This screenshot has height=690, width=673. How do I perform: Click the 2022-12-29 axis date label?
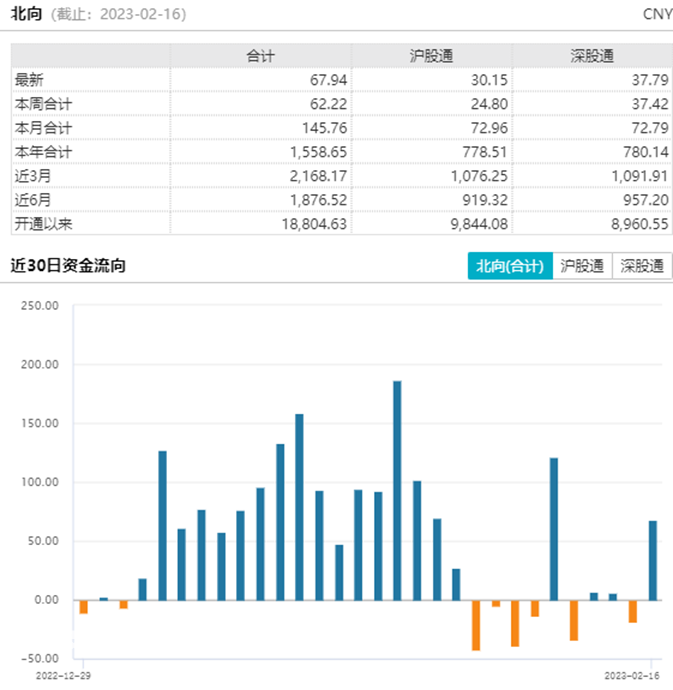(x=63, y=676)
